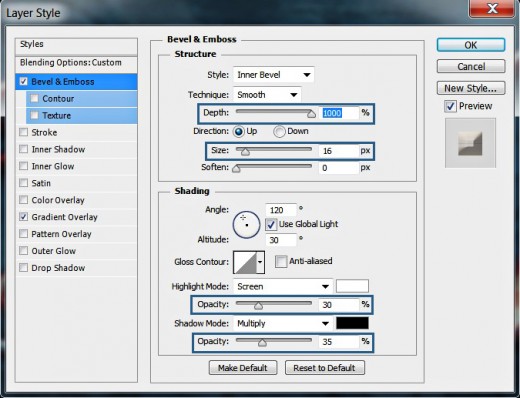Click the Angle field showing 120

(281, 210)
